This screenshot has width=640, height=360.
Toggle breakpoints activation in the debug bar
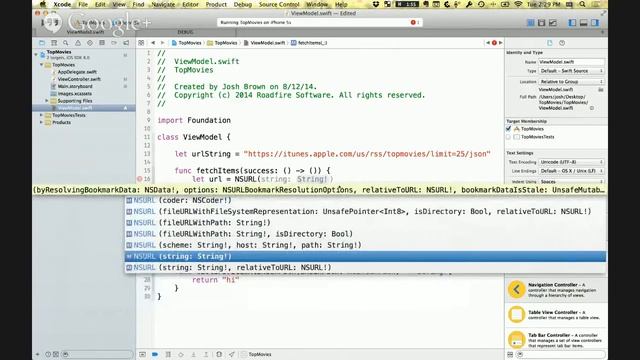(x=155, y=354)
